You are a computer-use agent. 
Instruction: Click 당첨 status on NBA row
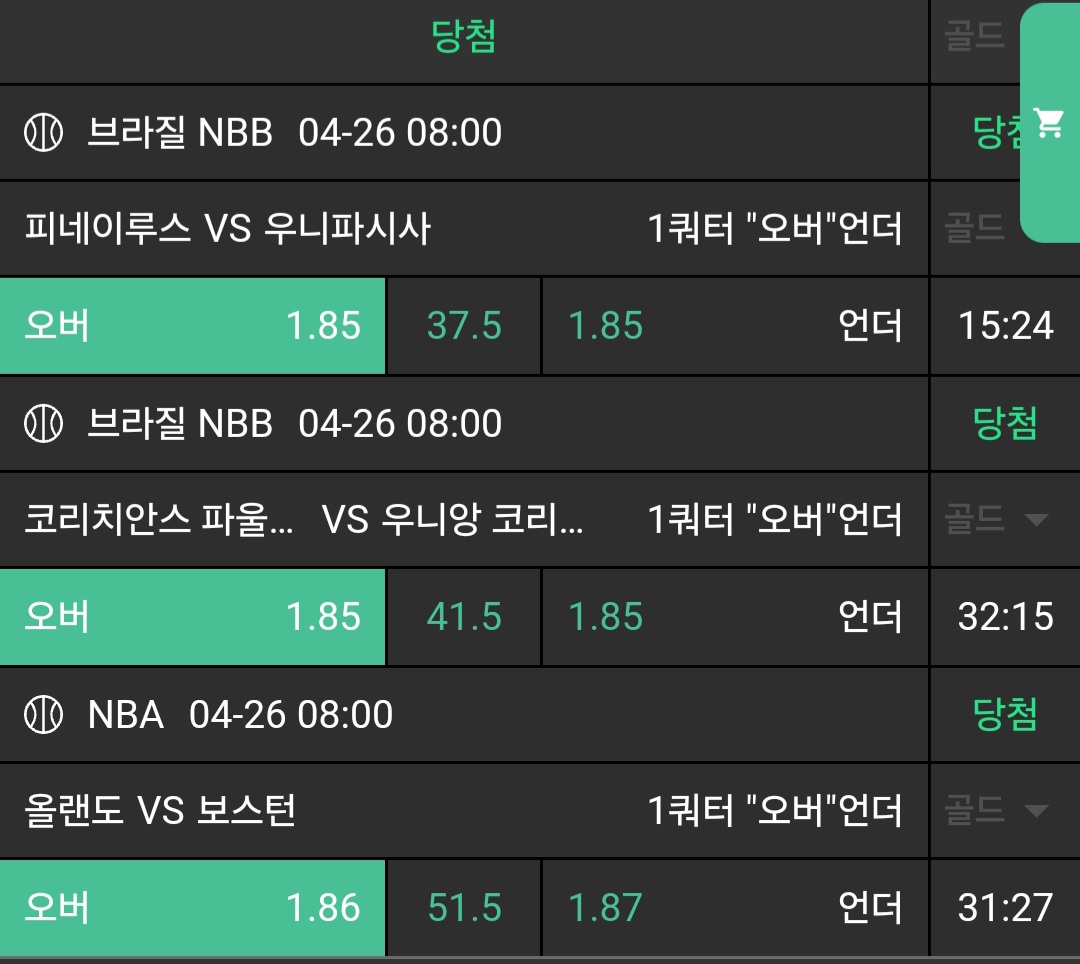[1005, 715]
